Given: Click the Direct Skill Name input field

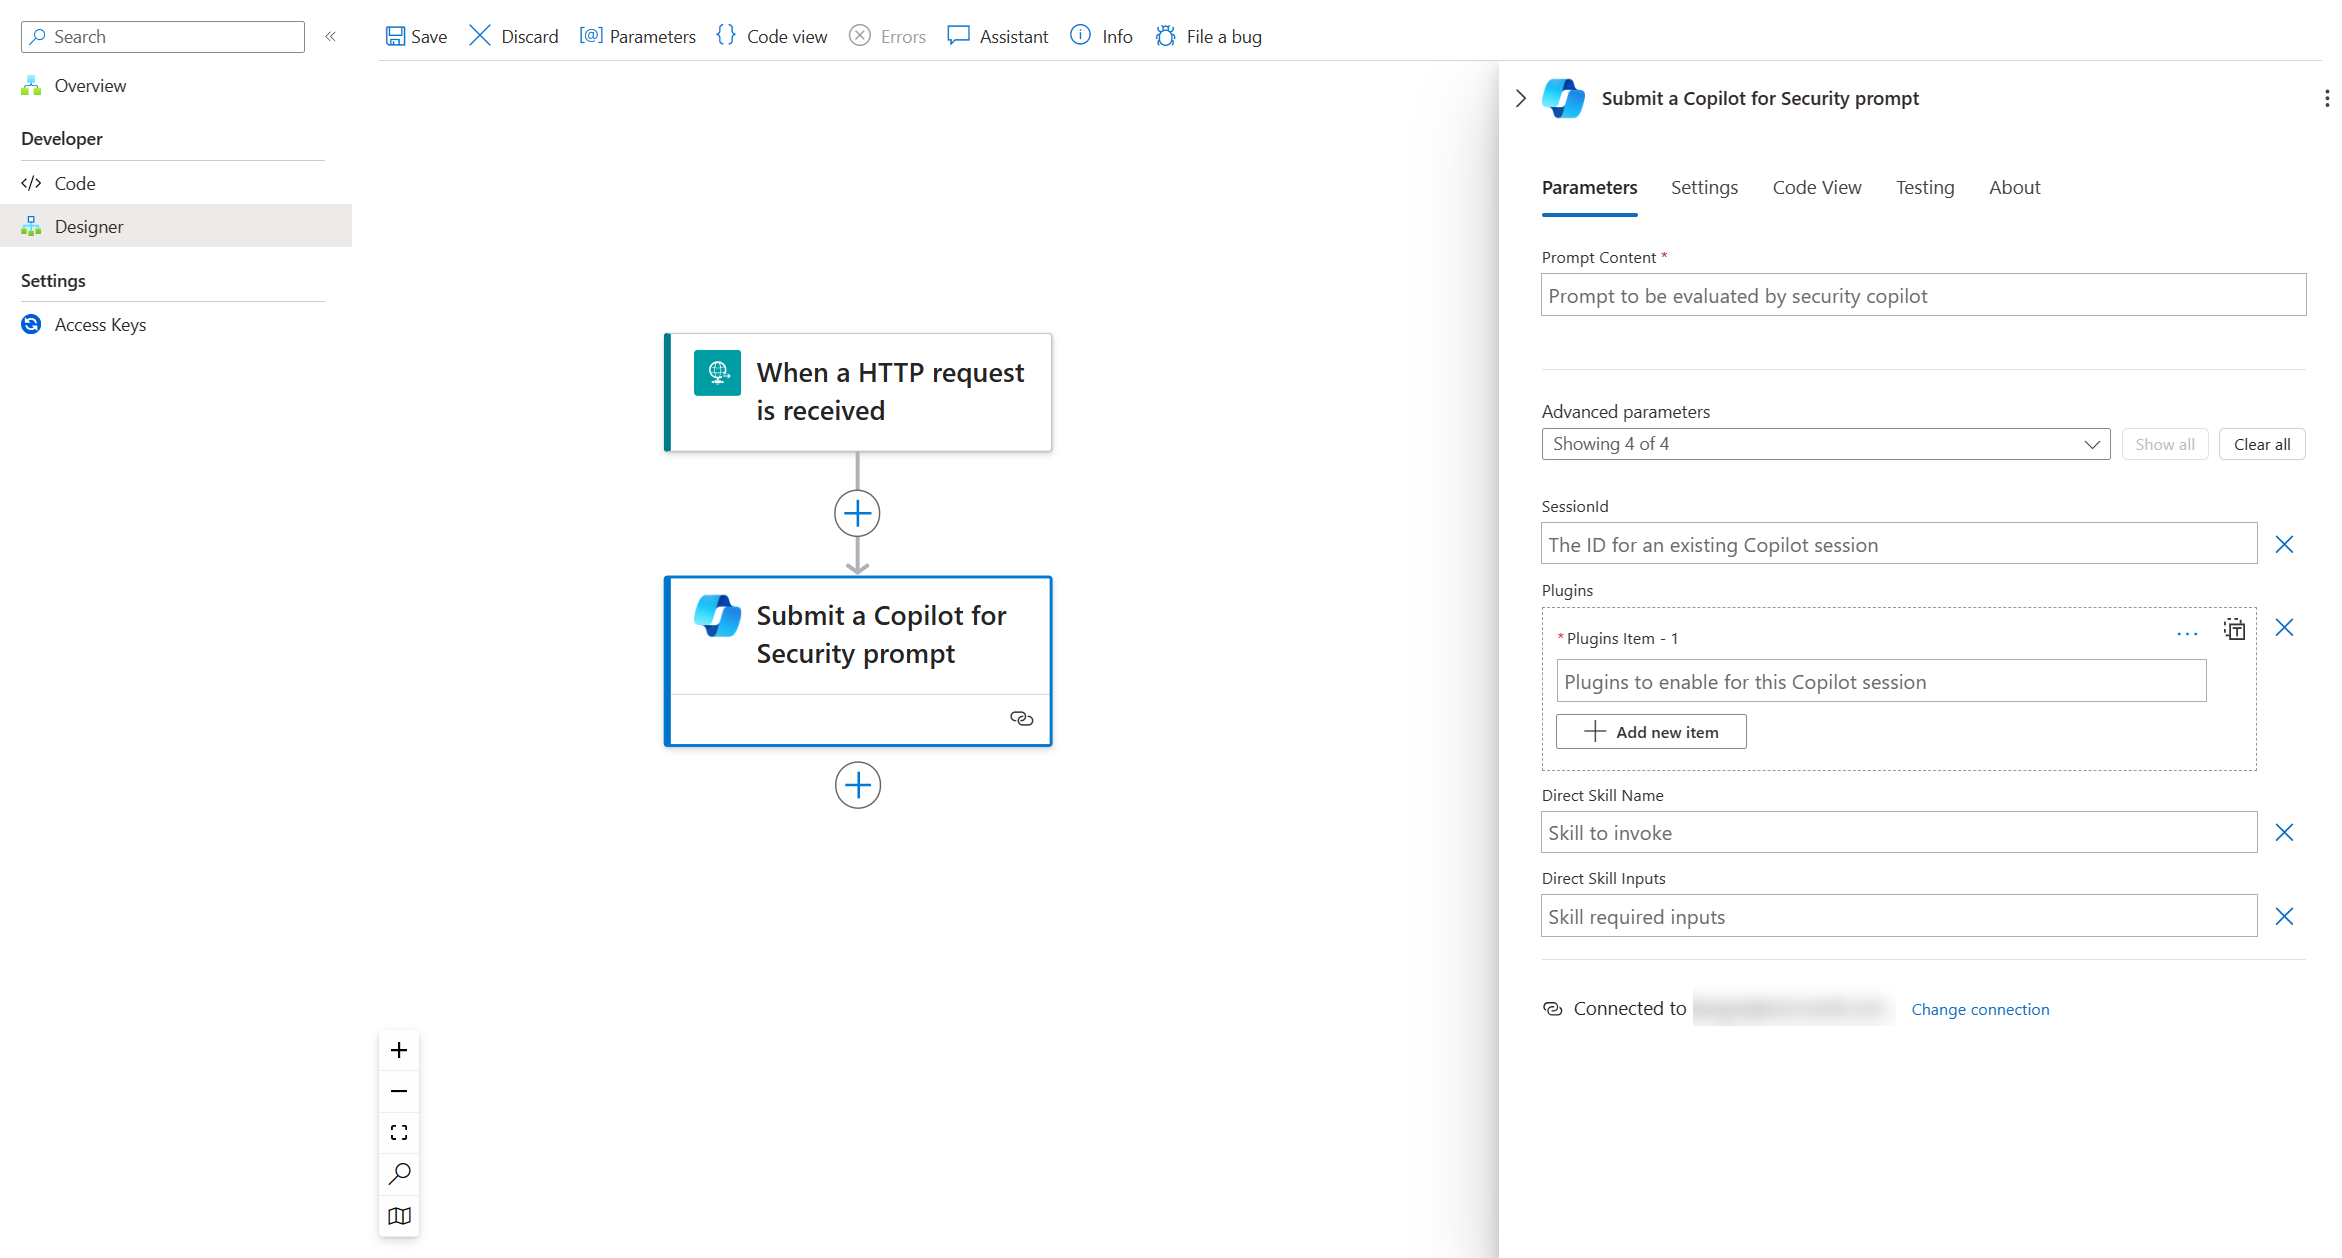Looking at the screenshot, I should (x=1898, y=832).
